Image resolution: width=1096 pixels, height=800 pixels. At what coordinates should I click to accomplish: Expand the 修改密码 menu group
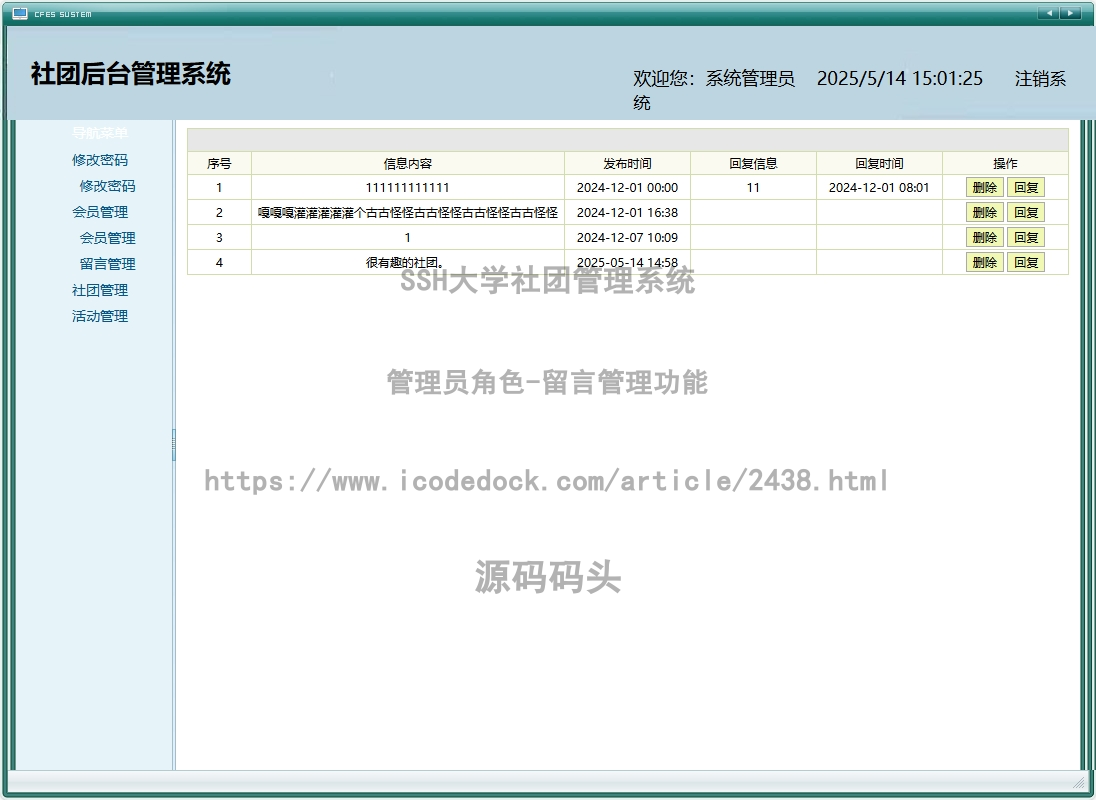click(x=100, y=160)
